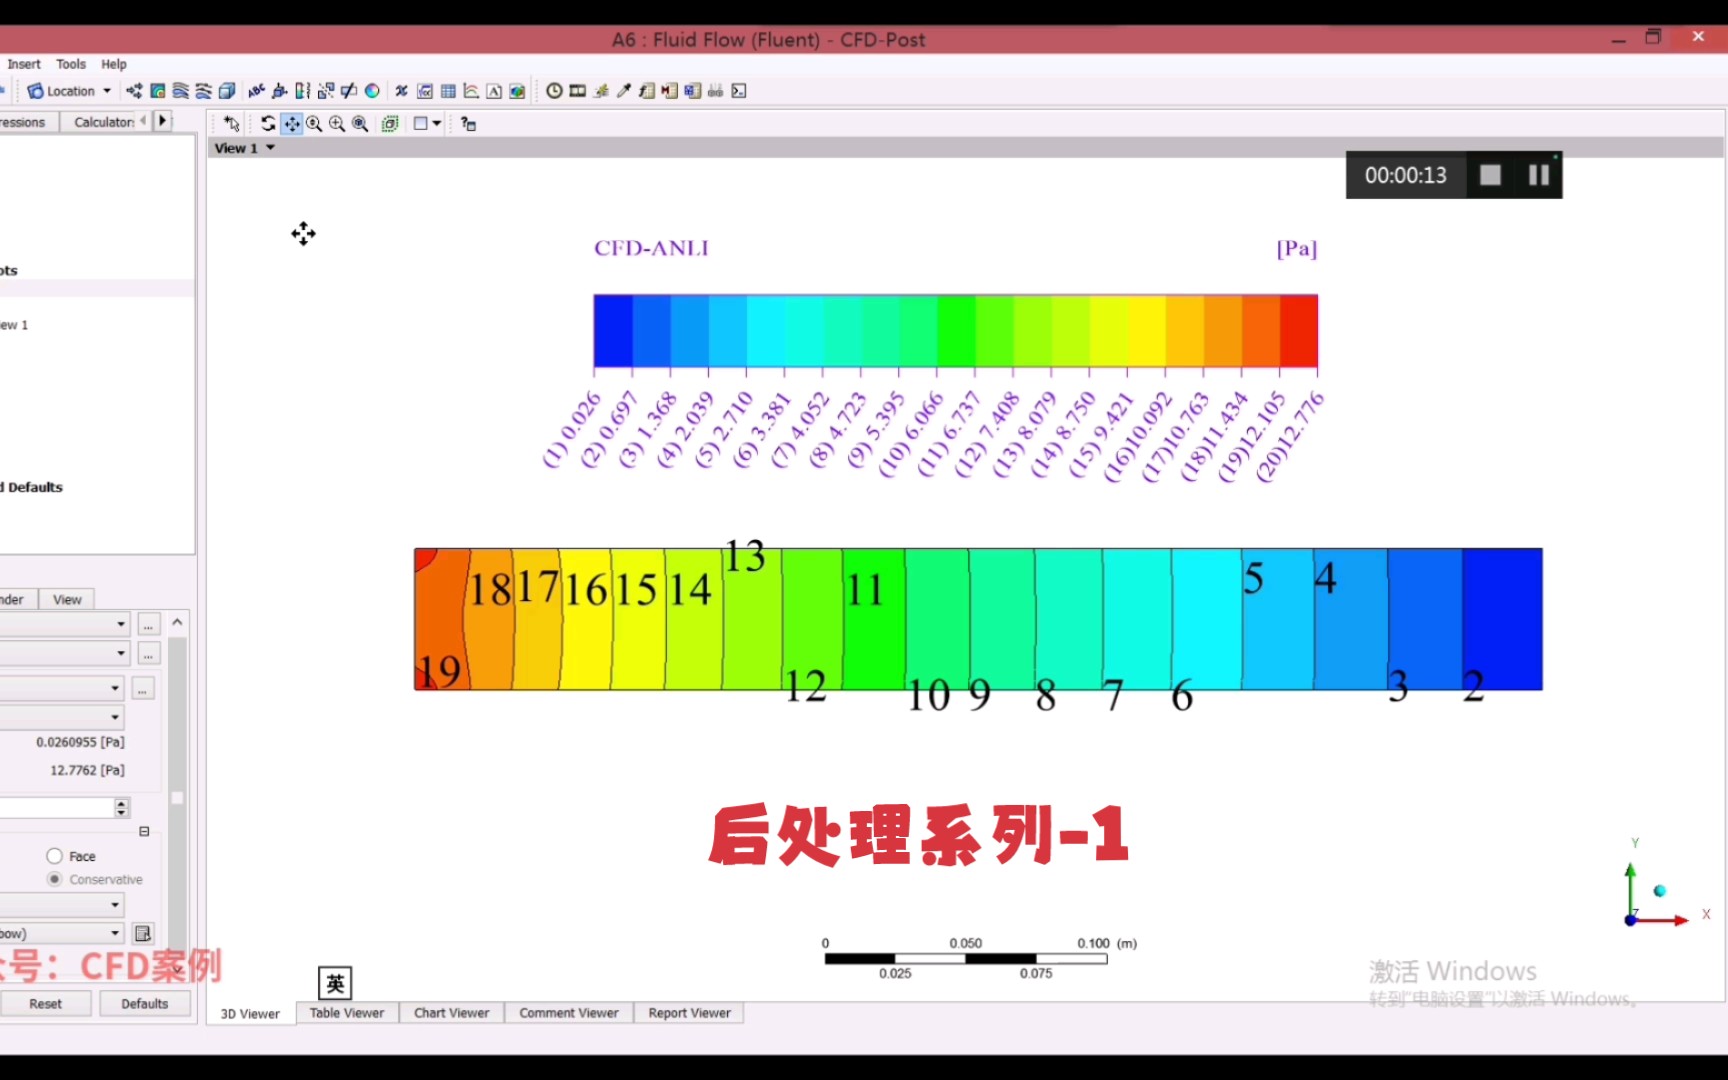Screen dimensions: 1728x1080
Task: Insert an Instance Transform
Action: pos(326,91)
